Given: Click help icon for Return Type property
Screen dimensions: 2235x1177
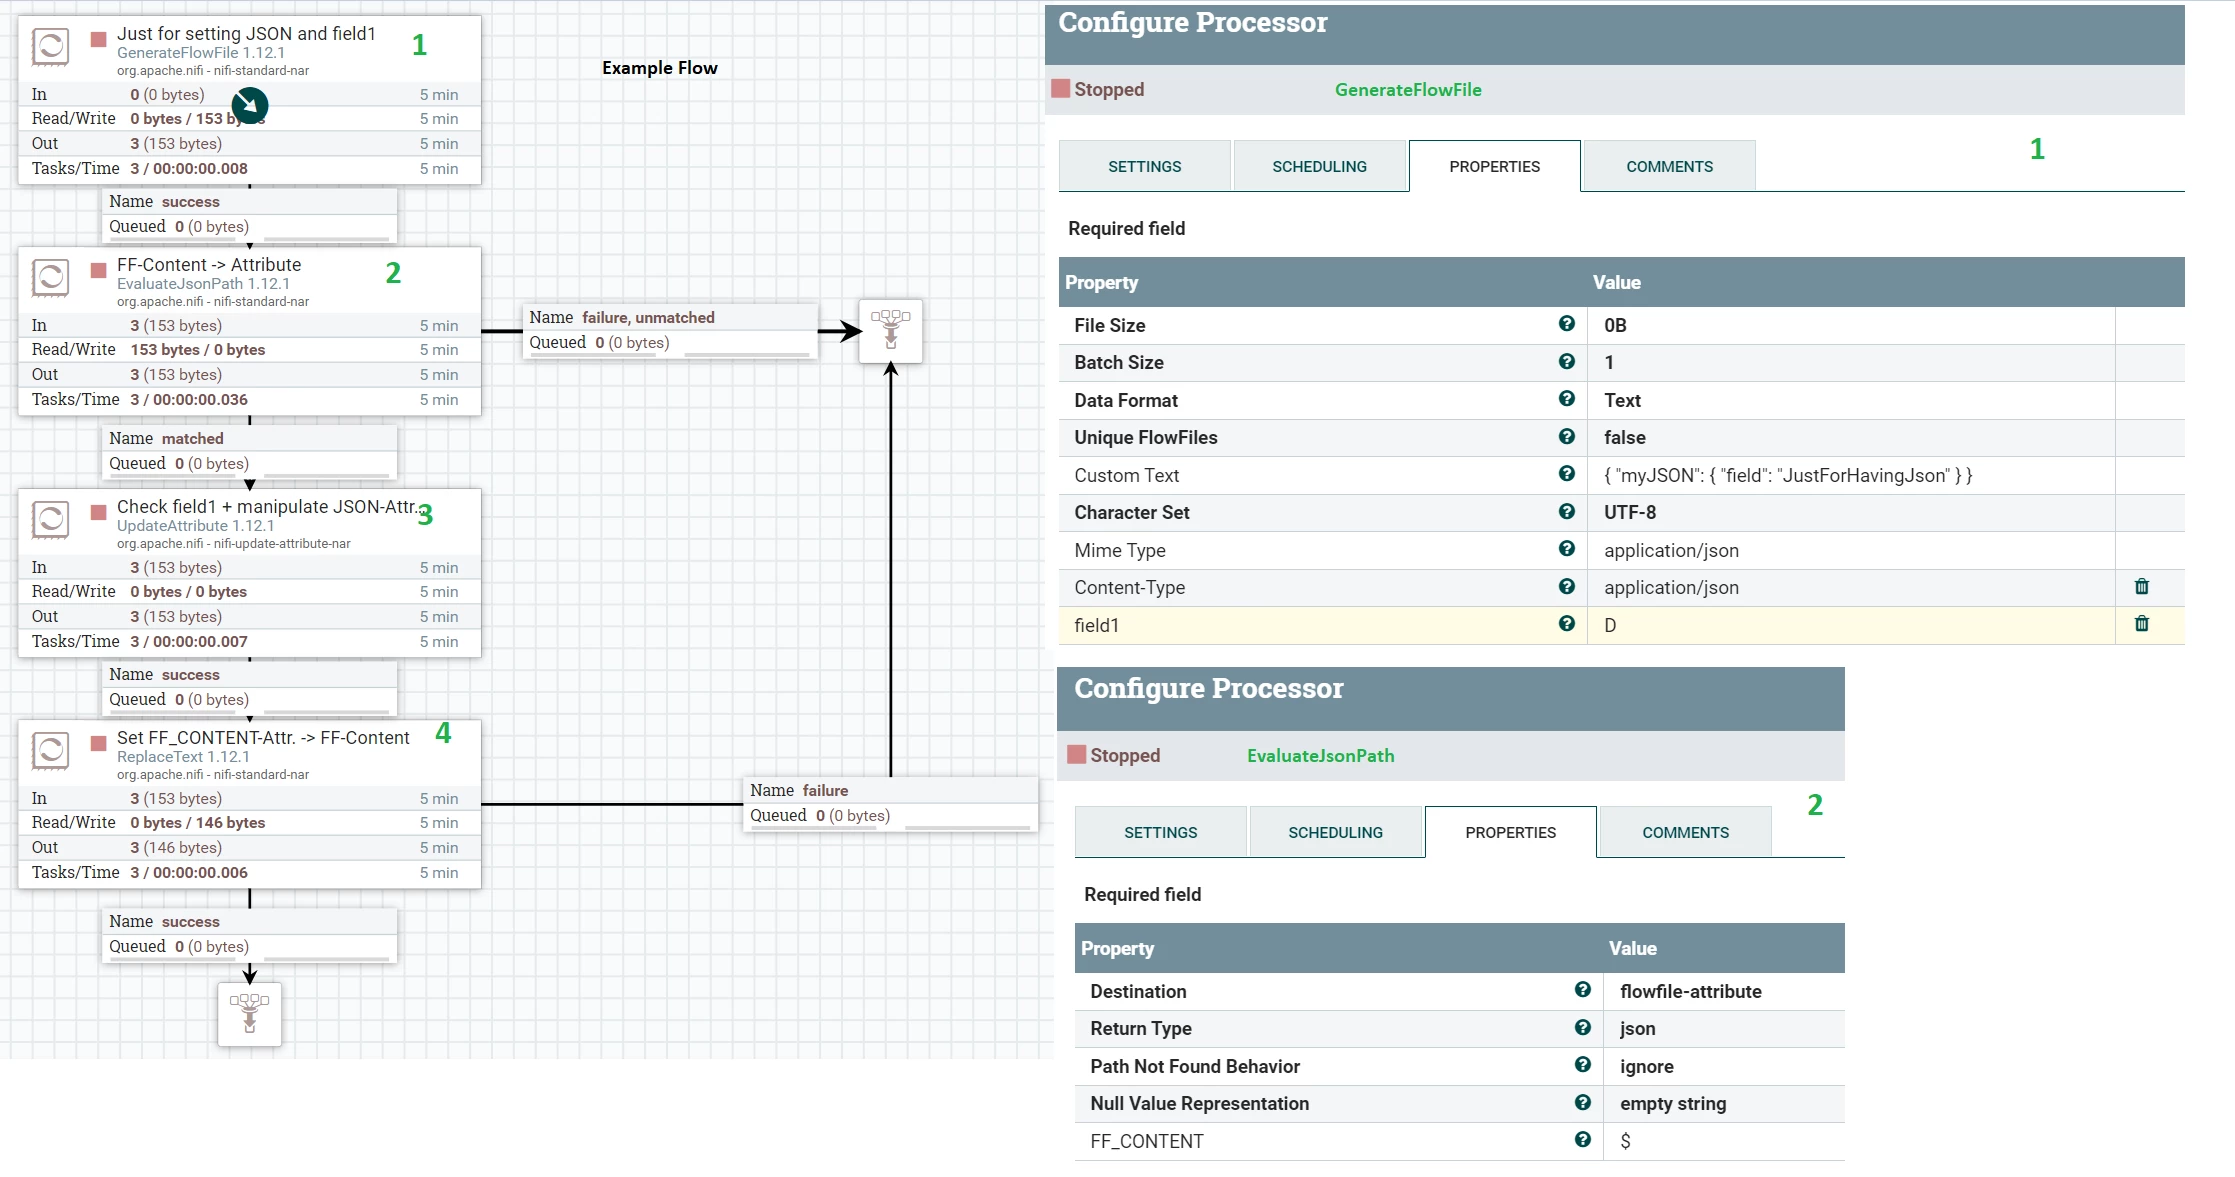Looking at the screenshot, I should point(1582,1027).
